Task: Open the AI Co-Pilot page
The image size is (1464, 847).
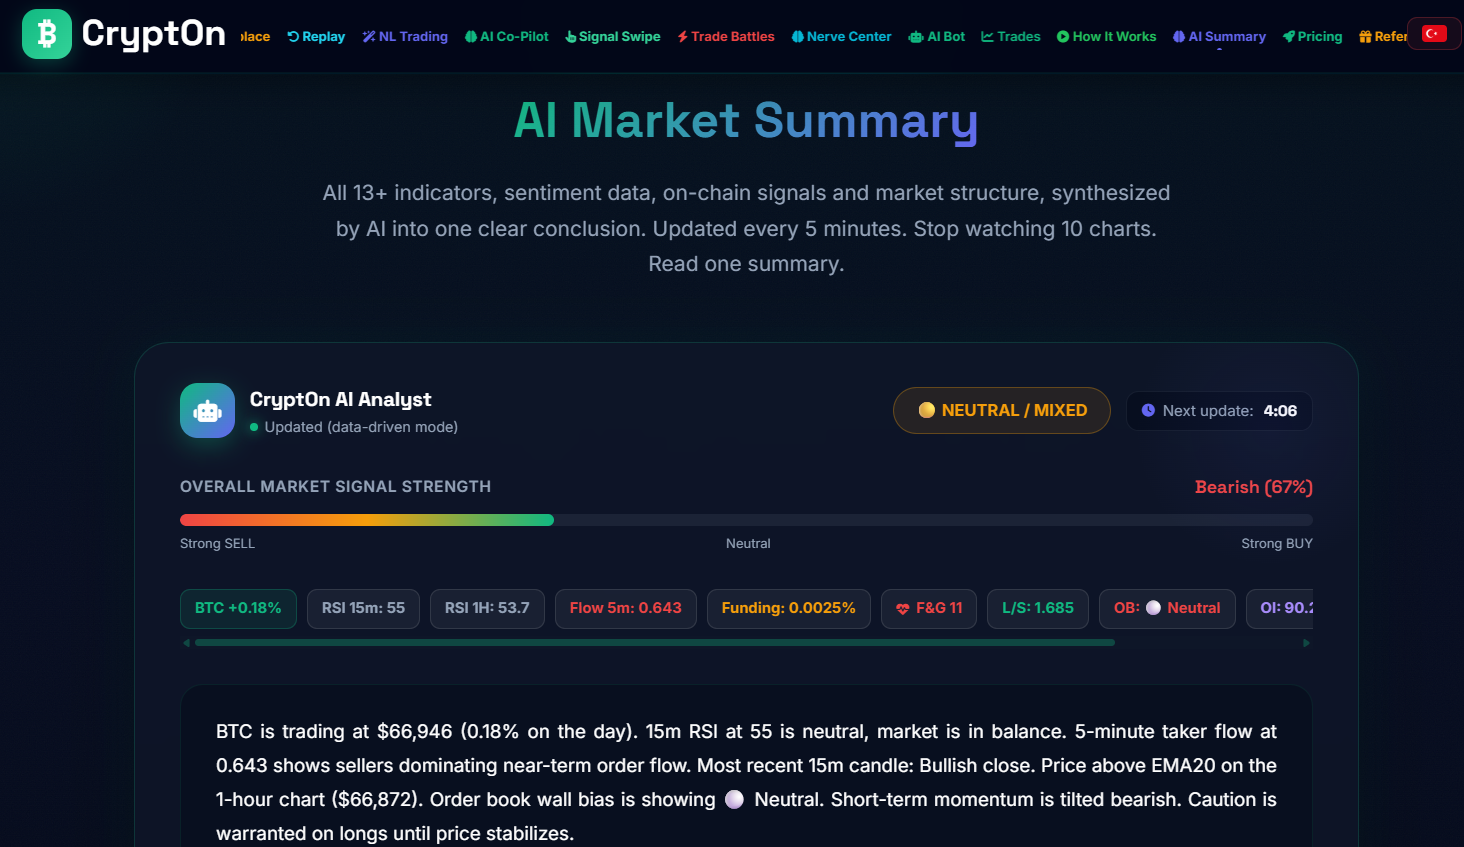Action: pyautogui.click(x=507, y=37)
